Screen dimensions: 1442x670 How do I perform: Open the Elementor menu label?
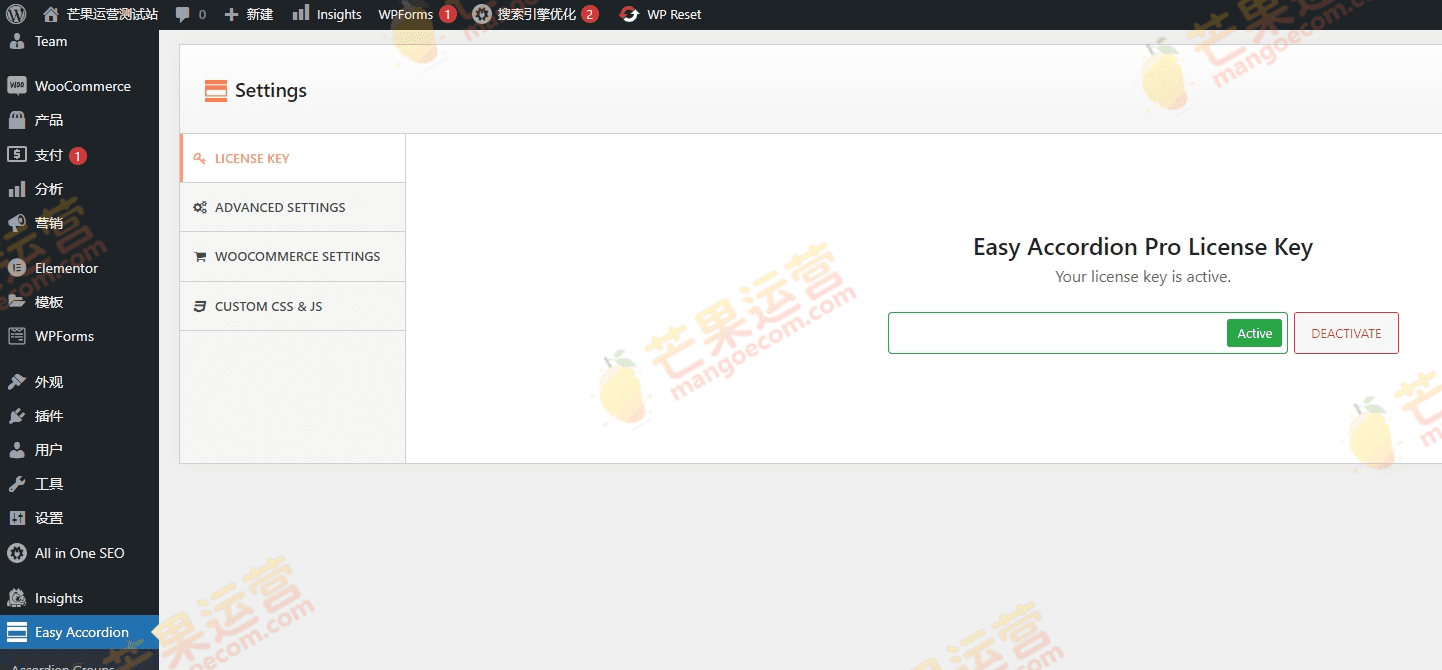tap(67, 268)
